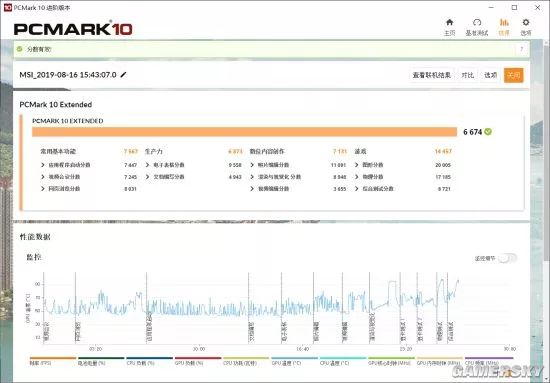Maximize the PCMark 10 window
The width and height of the screenshot is (550, 383).
[x=514, y=7]
